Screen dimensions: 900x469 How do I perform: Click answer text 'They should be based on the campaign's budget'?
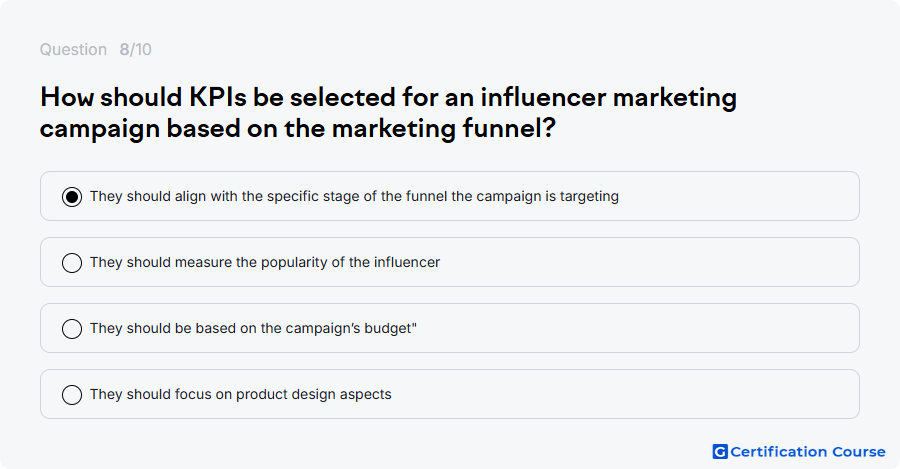pyautogui.click(x=253, y=328)
